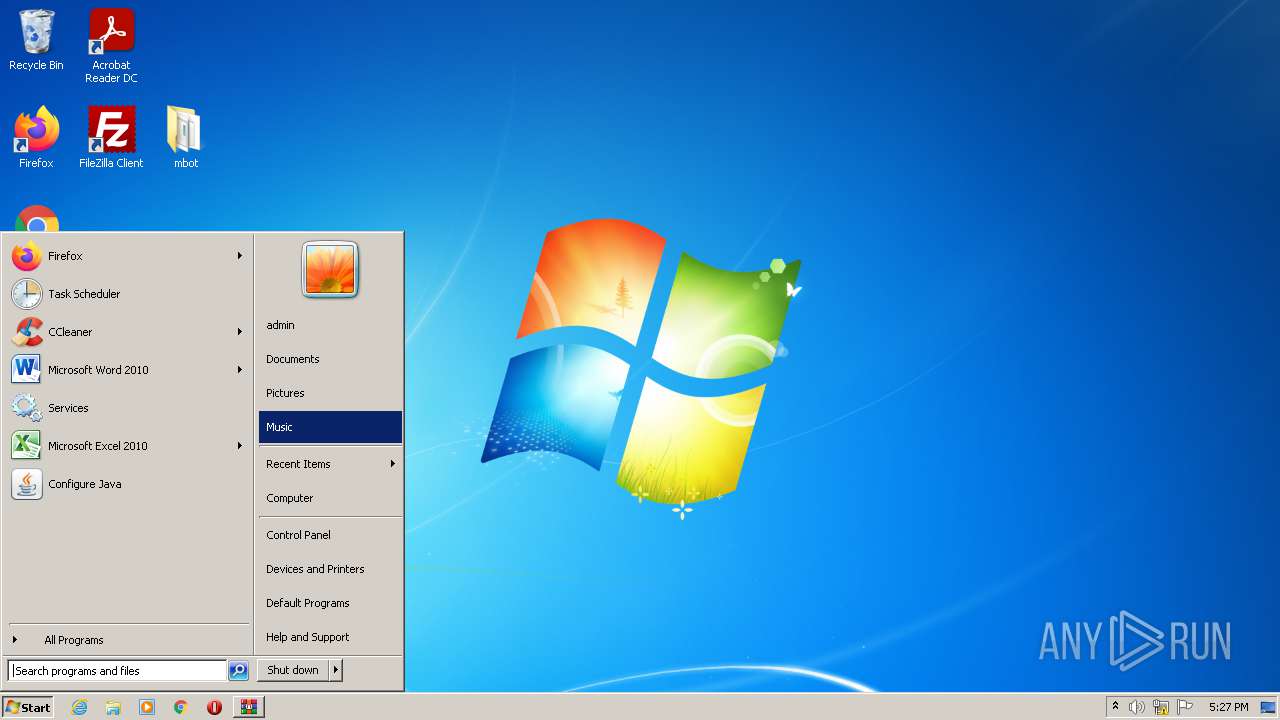Open the Recycle Bin desktop icon

click(36, 40)
